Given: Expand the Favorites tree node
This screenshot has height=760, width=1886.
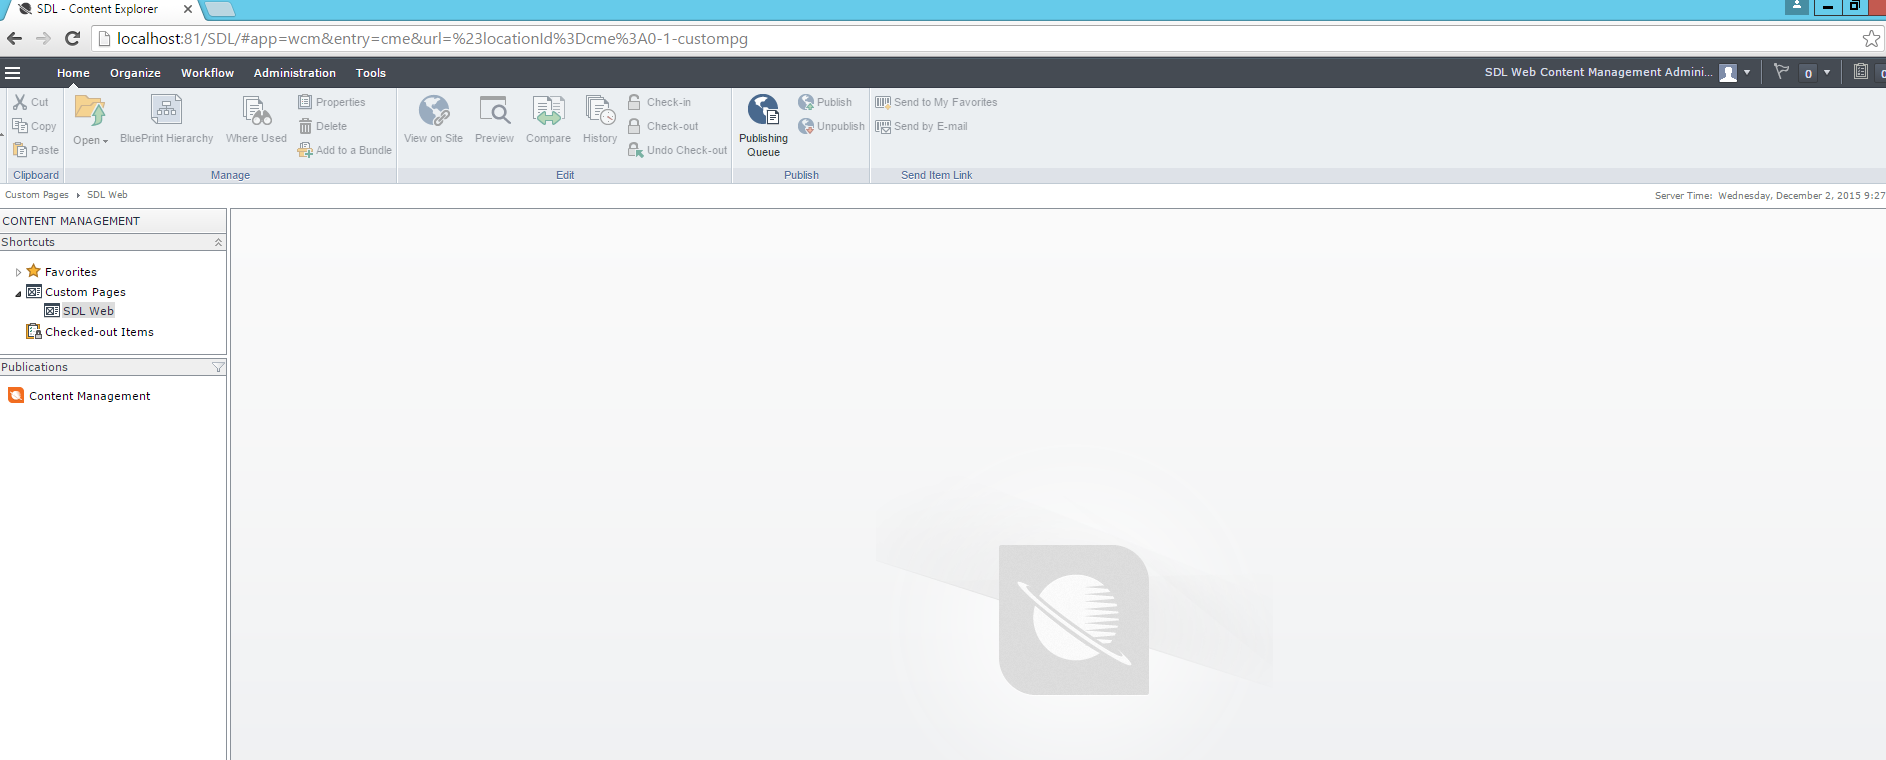Looking at the screenshot, I should coord(18,272).
